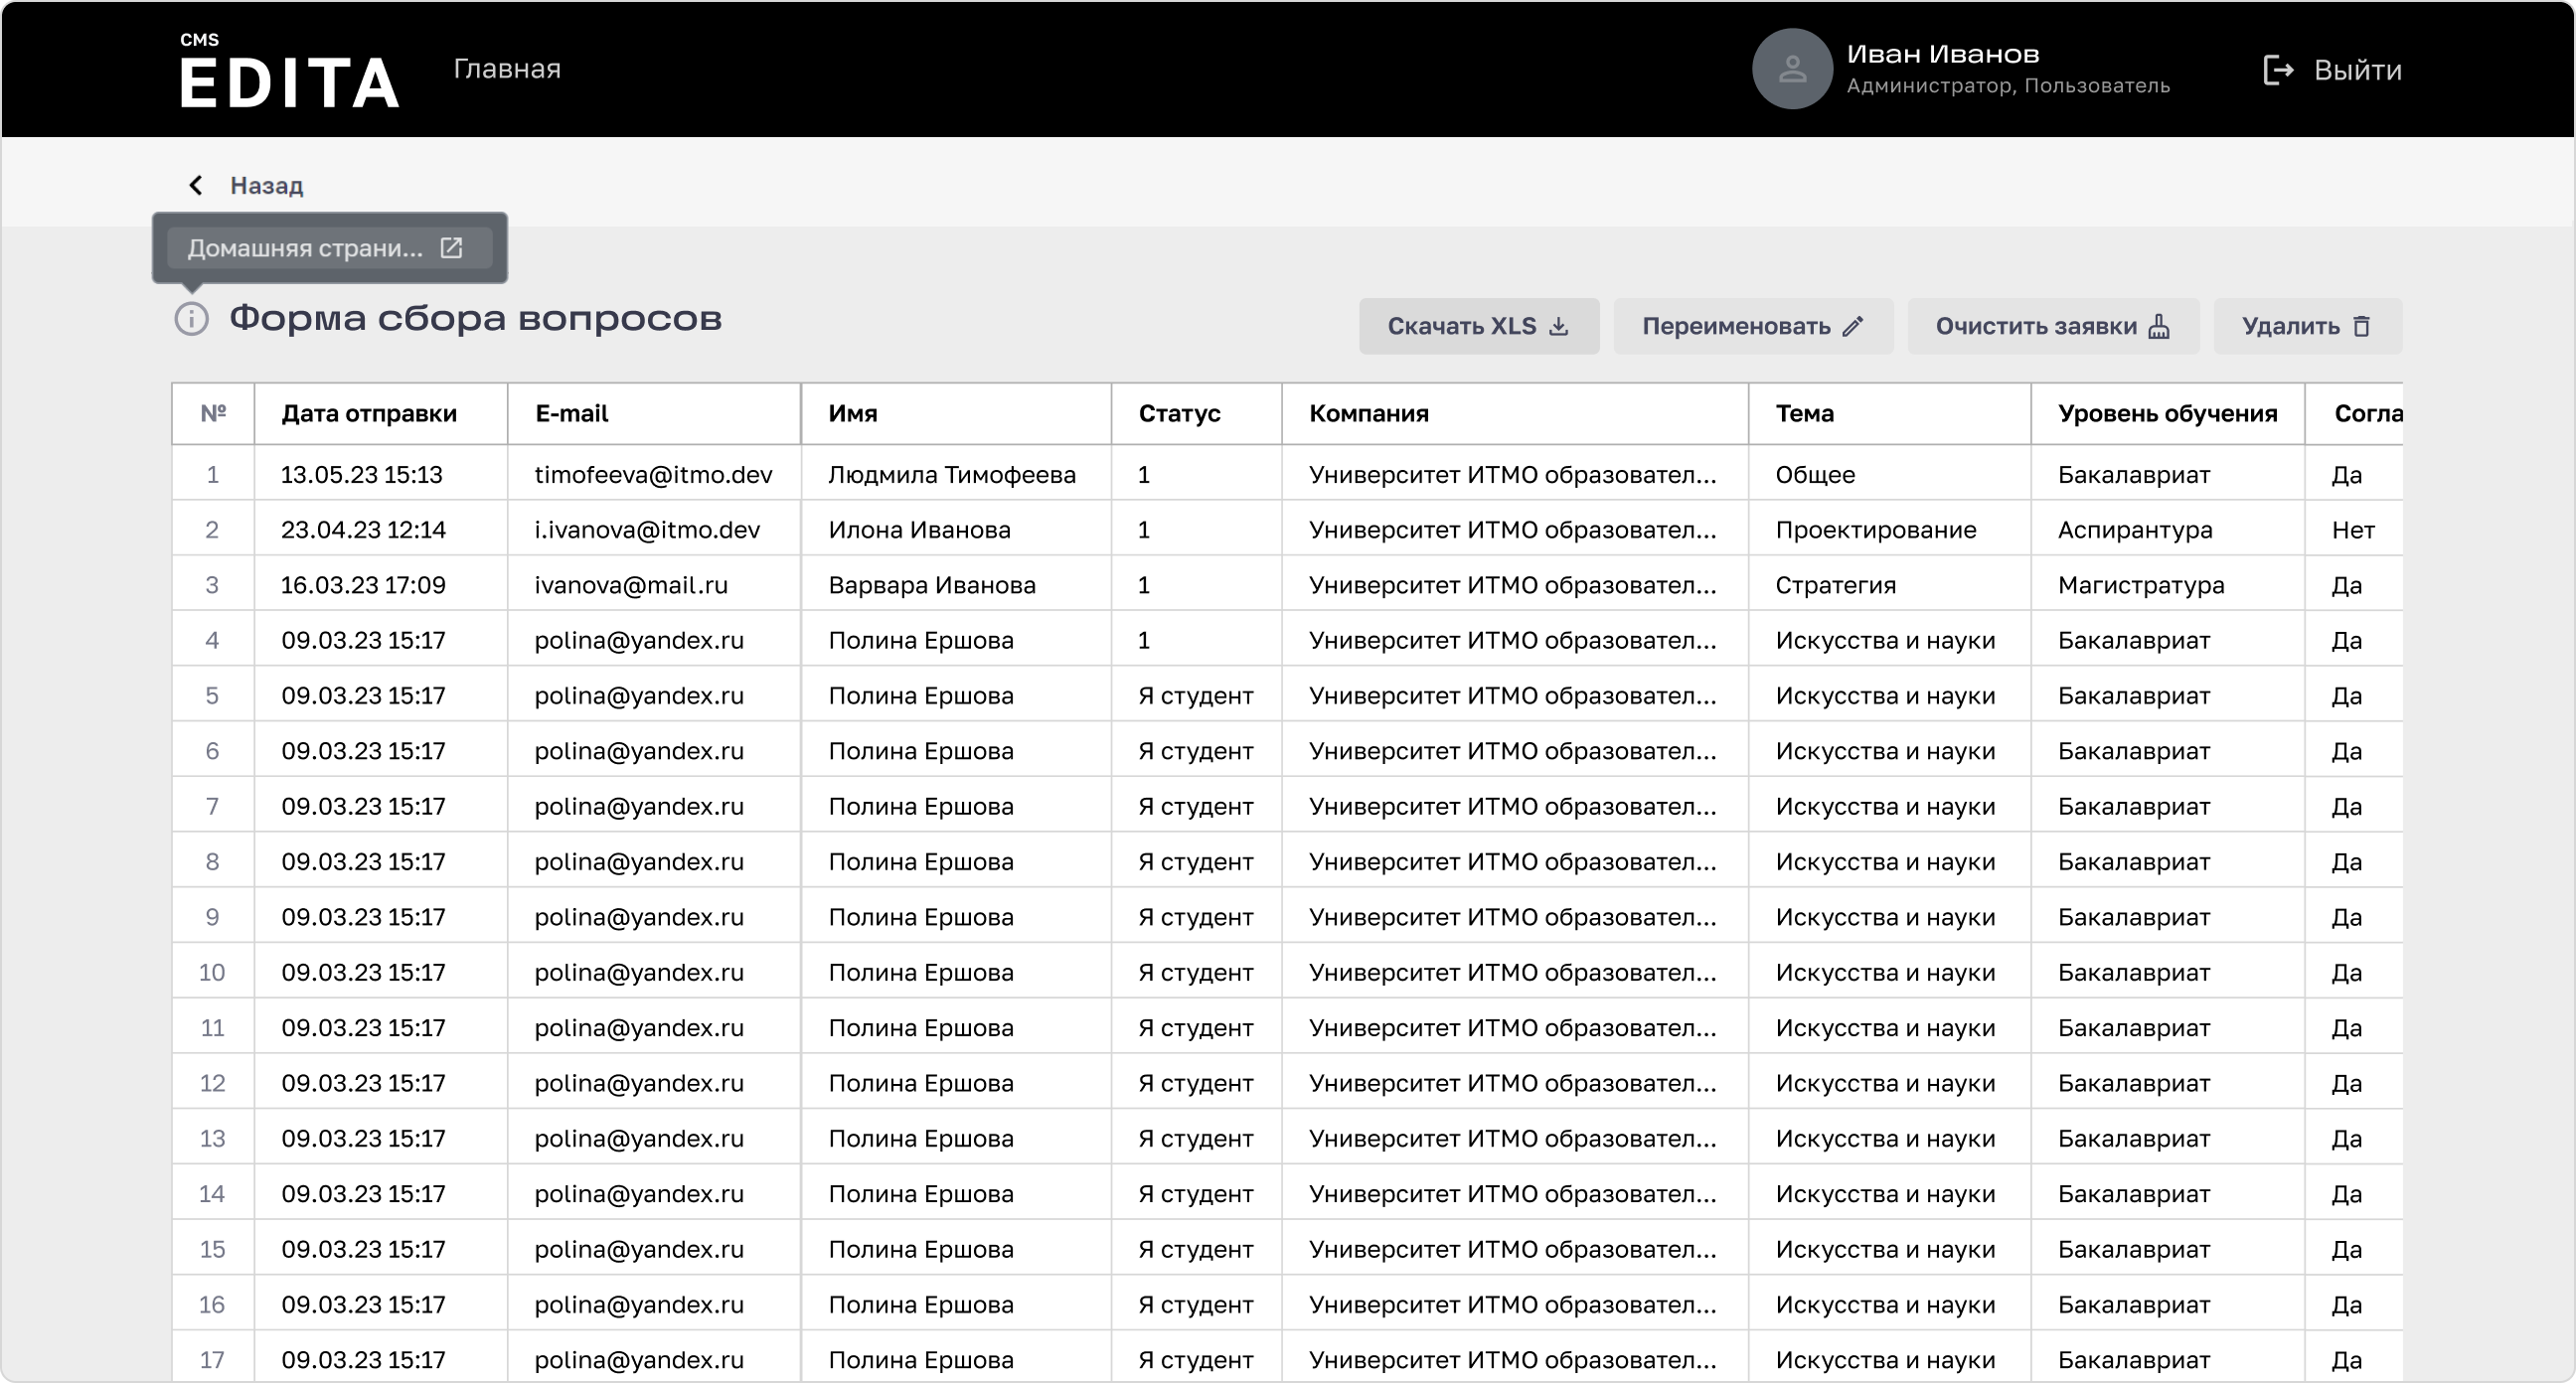
Task: Click Форма сбора вопросов title
Action: [x=476, y=318]
